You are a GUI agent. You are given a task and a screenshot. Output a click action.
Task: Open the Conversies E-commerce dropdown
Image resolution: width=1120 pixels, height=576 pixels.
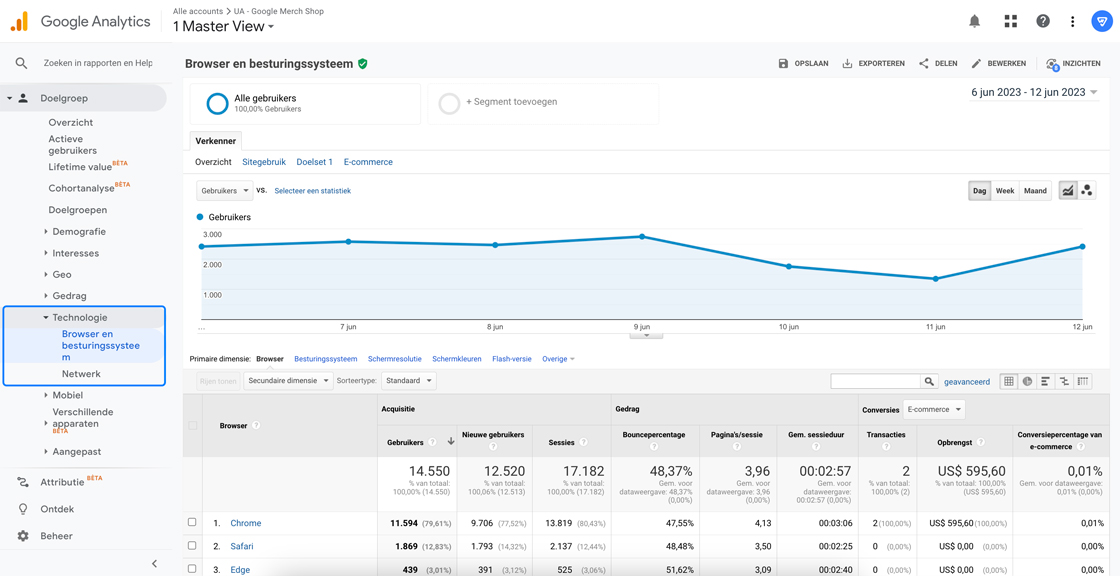(934, 409)
